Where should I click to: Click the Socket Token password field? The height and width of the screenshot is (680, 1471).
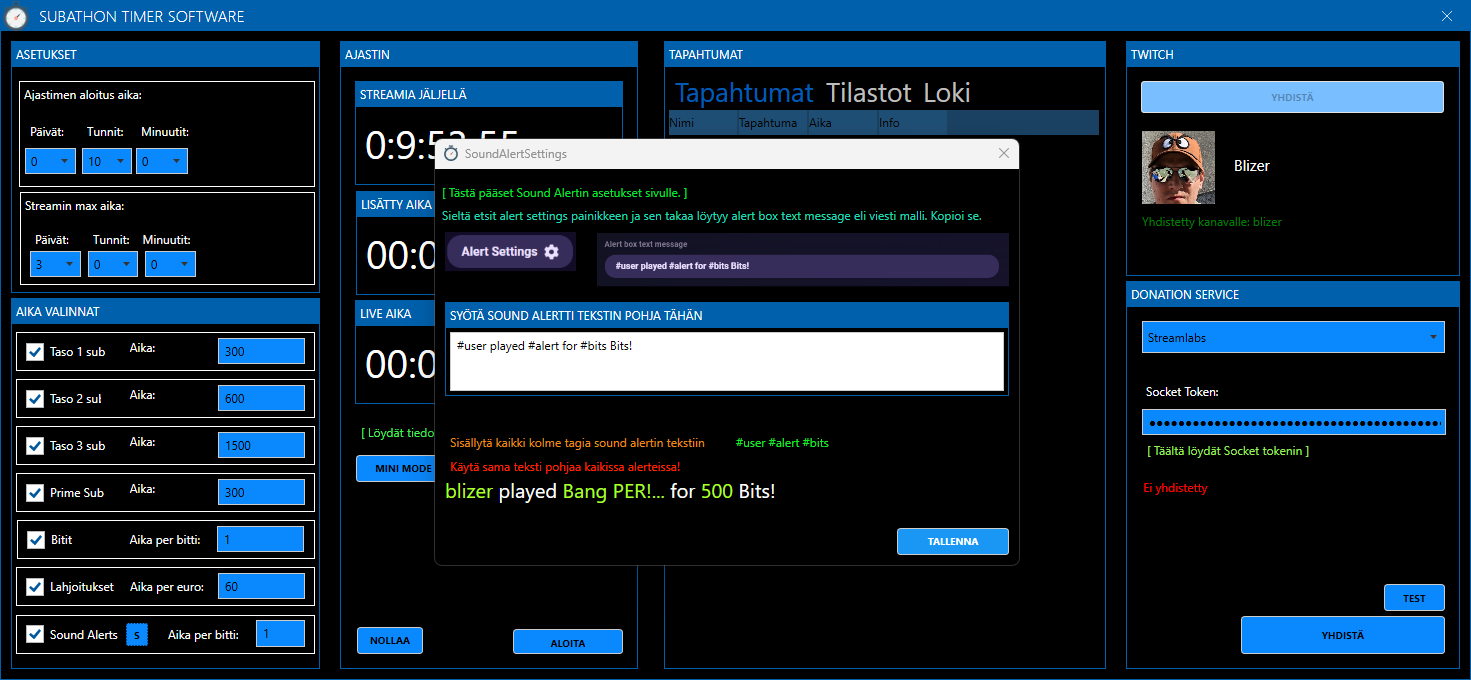click(1293, 422)
